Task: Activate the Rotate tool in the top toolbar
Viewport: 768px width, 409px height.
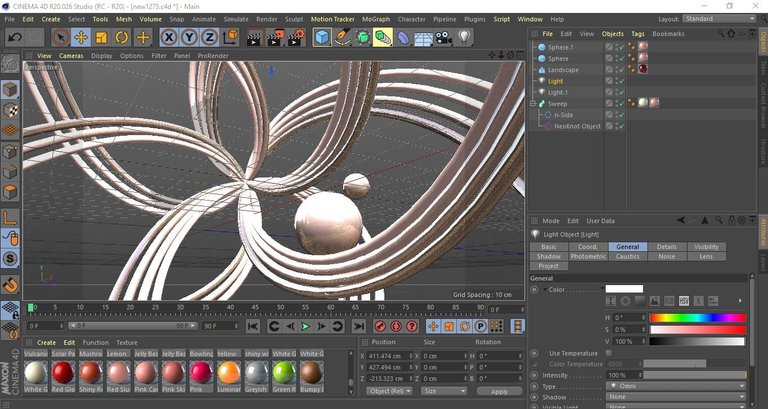Action: point(122,37)
